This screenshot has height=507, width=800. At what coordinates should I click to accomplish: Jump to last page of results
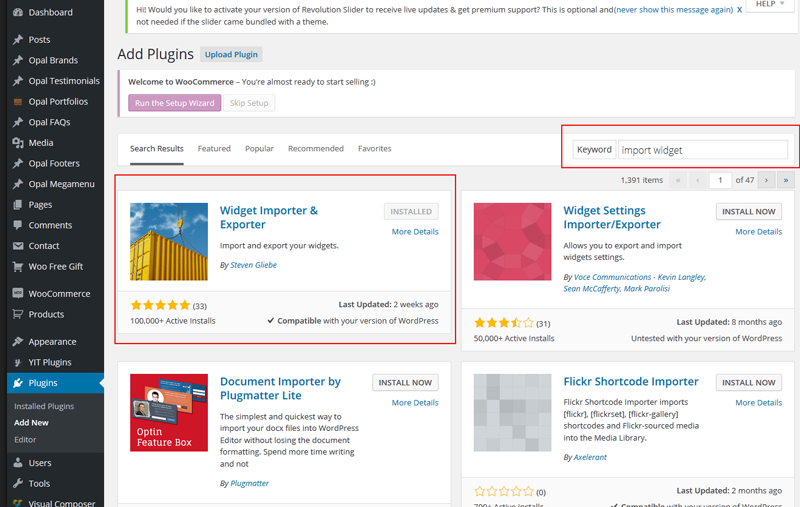(785, 180)
